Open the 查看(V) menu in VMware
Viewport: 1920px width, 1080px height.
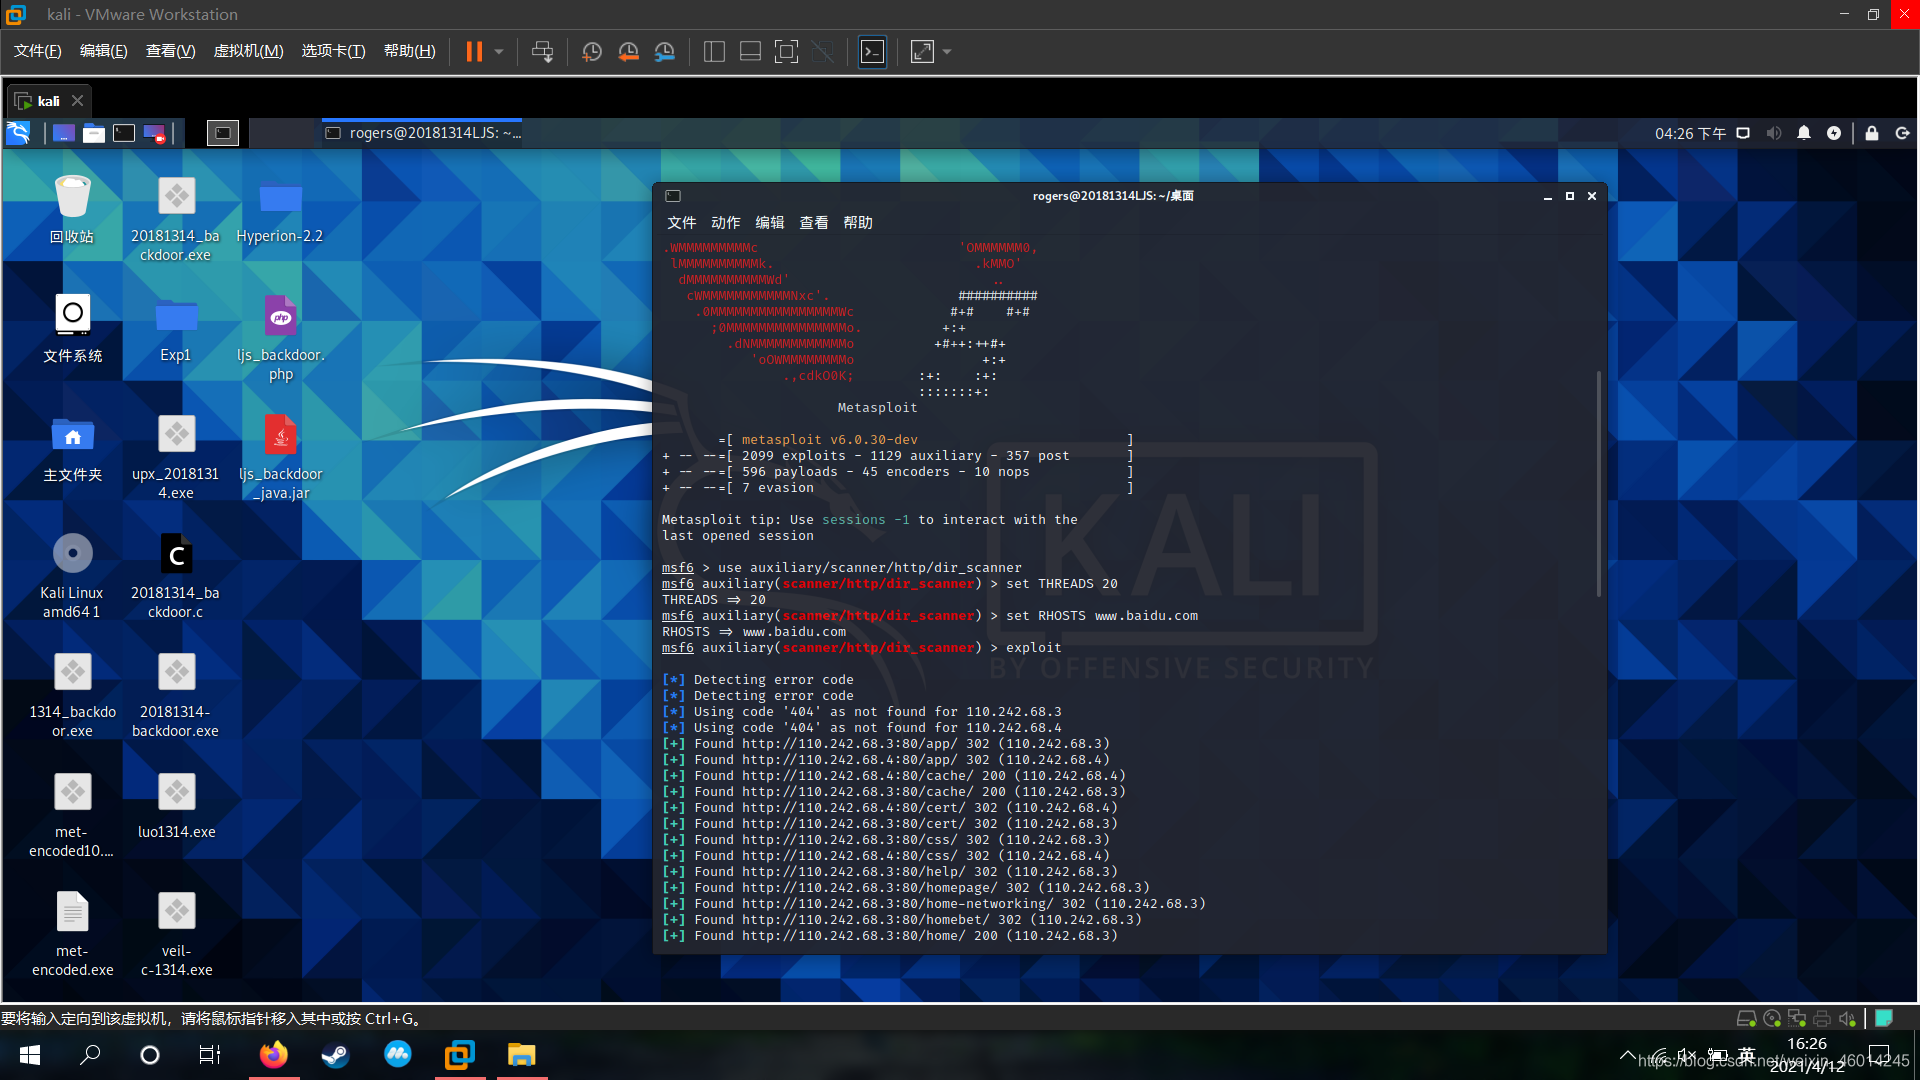click(170, 51)
